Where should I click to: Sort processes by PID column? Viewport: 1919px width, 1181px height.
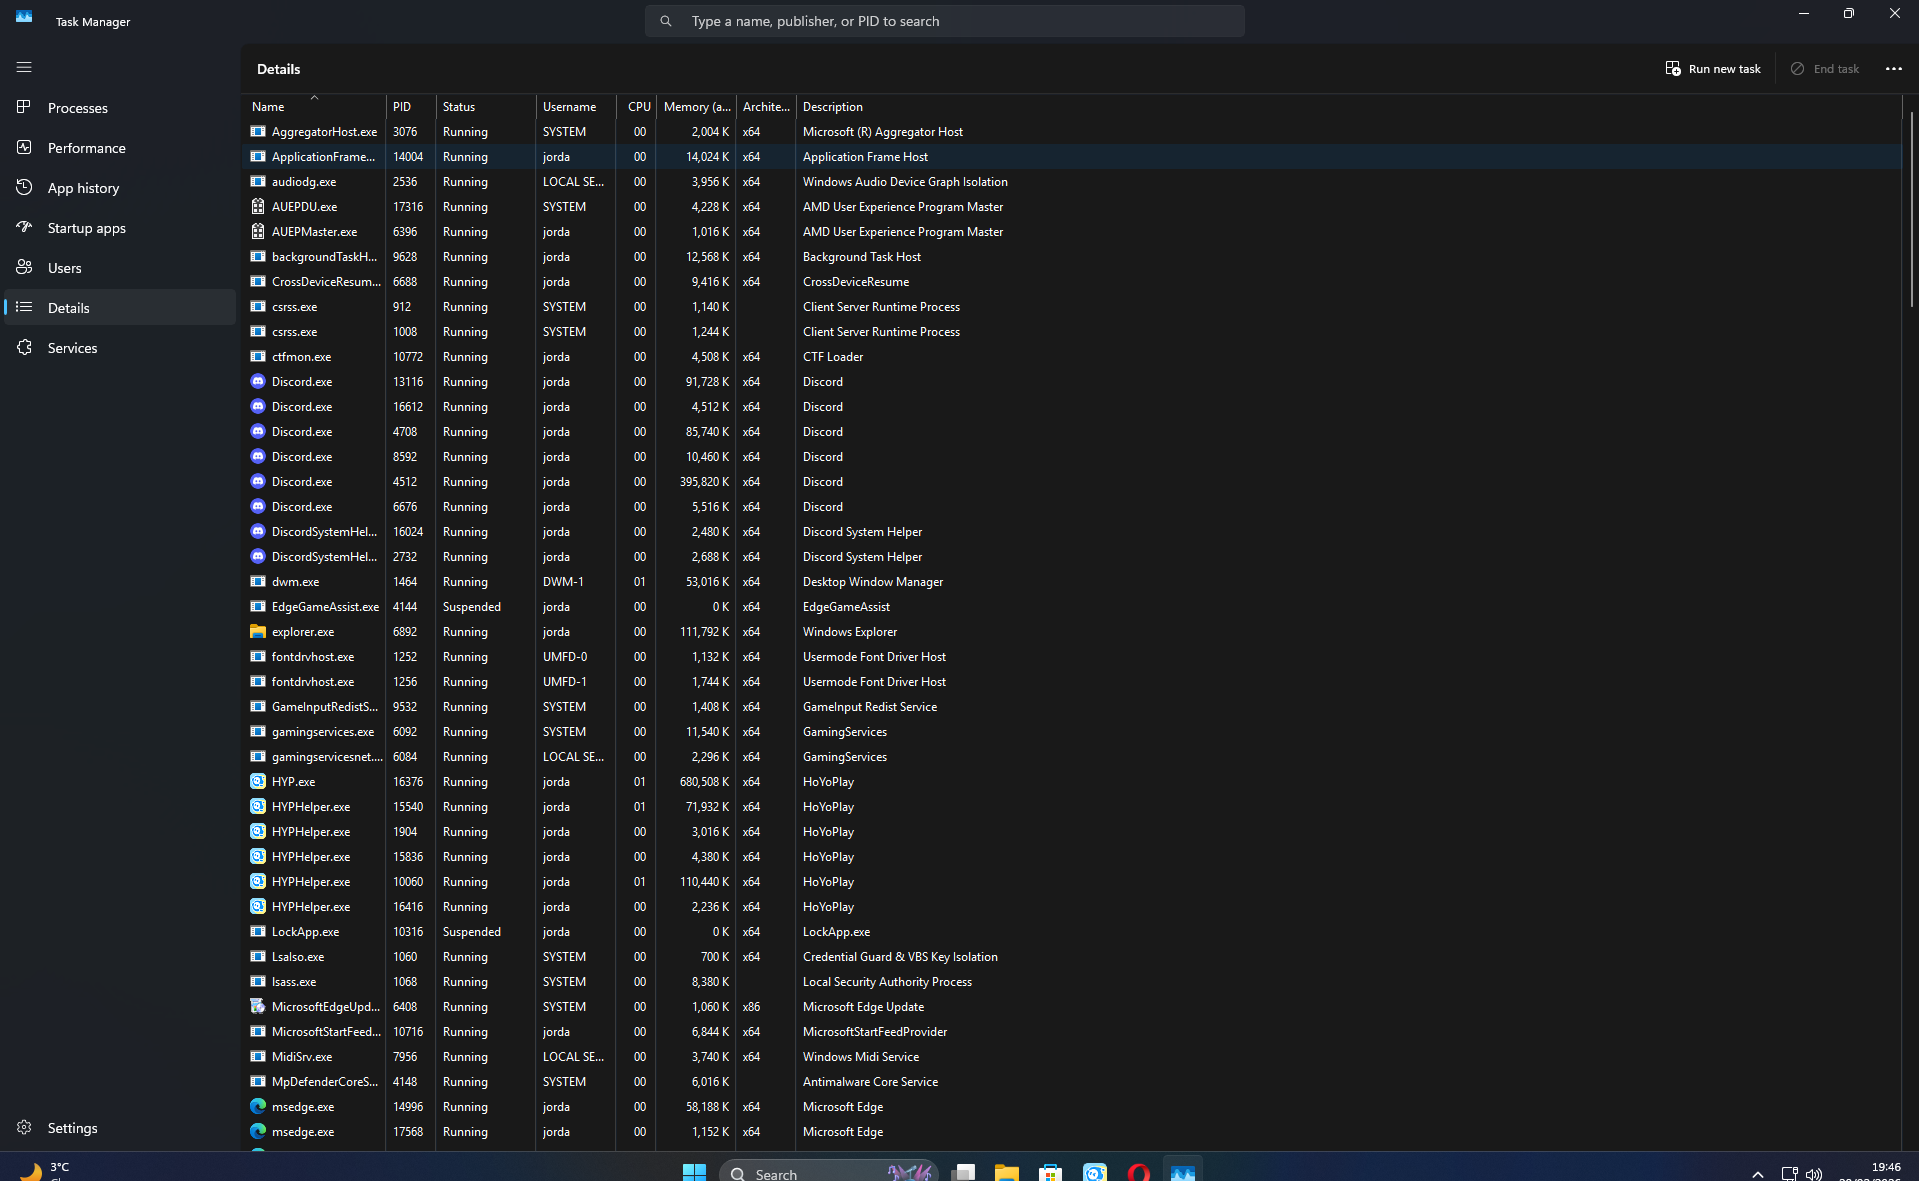(x=411, y=107)
